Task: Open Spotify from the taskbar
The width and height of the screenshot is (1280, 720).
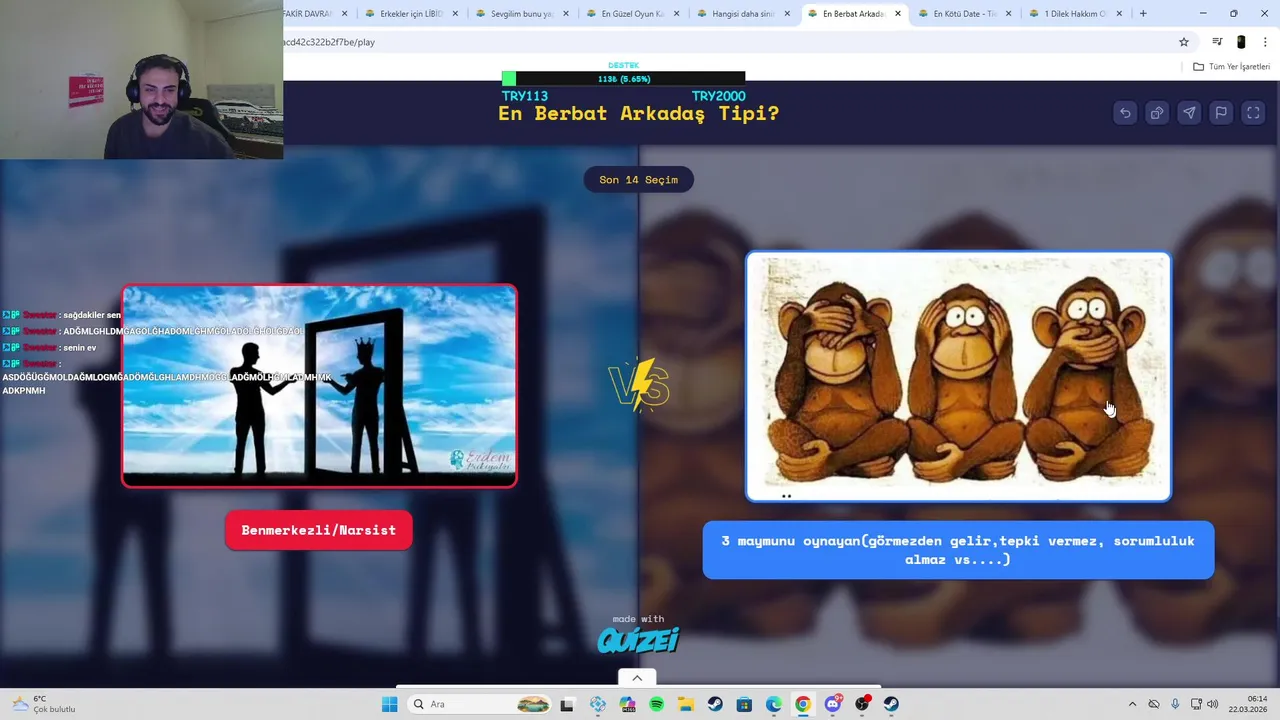Action: point(656,704)
